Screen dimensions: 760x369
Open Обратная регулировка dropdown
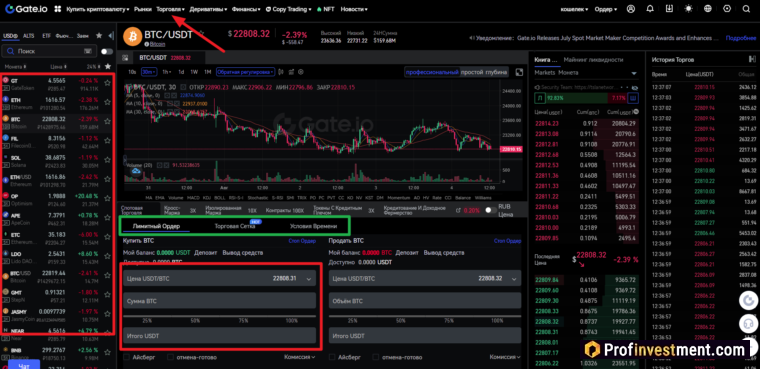point(245,72)
